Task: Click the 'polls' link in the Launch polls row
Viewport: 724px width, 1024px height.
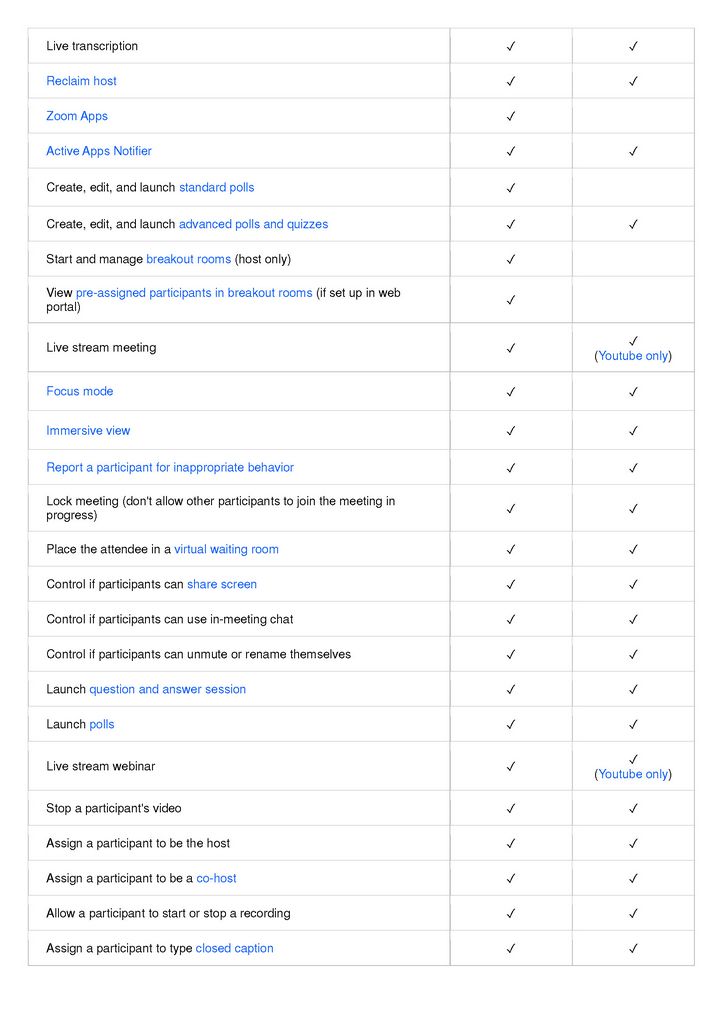Action: click(x=102, y=724)
